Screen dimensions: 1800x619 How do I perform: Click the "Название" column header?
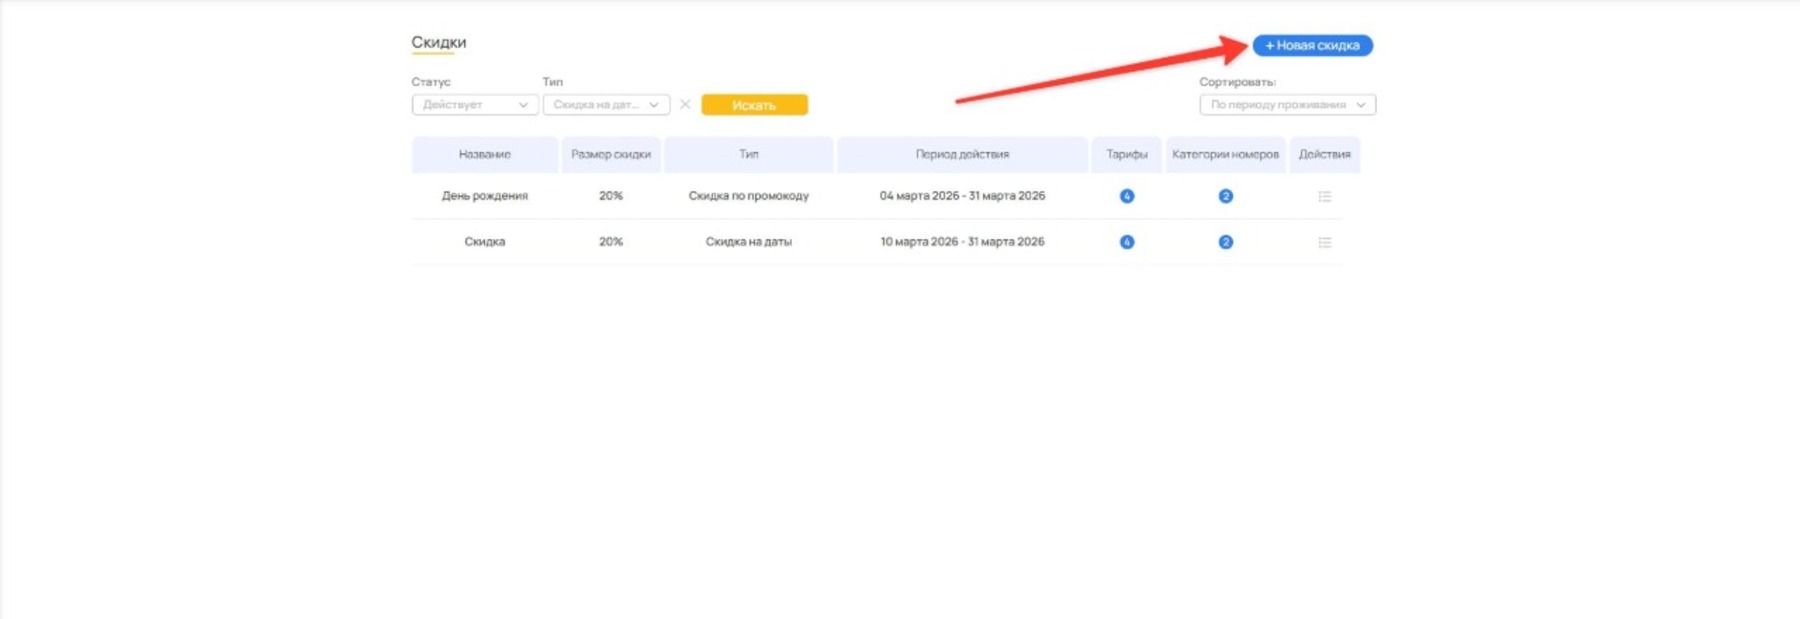pyautogui.click(x=485, y=155)
